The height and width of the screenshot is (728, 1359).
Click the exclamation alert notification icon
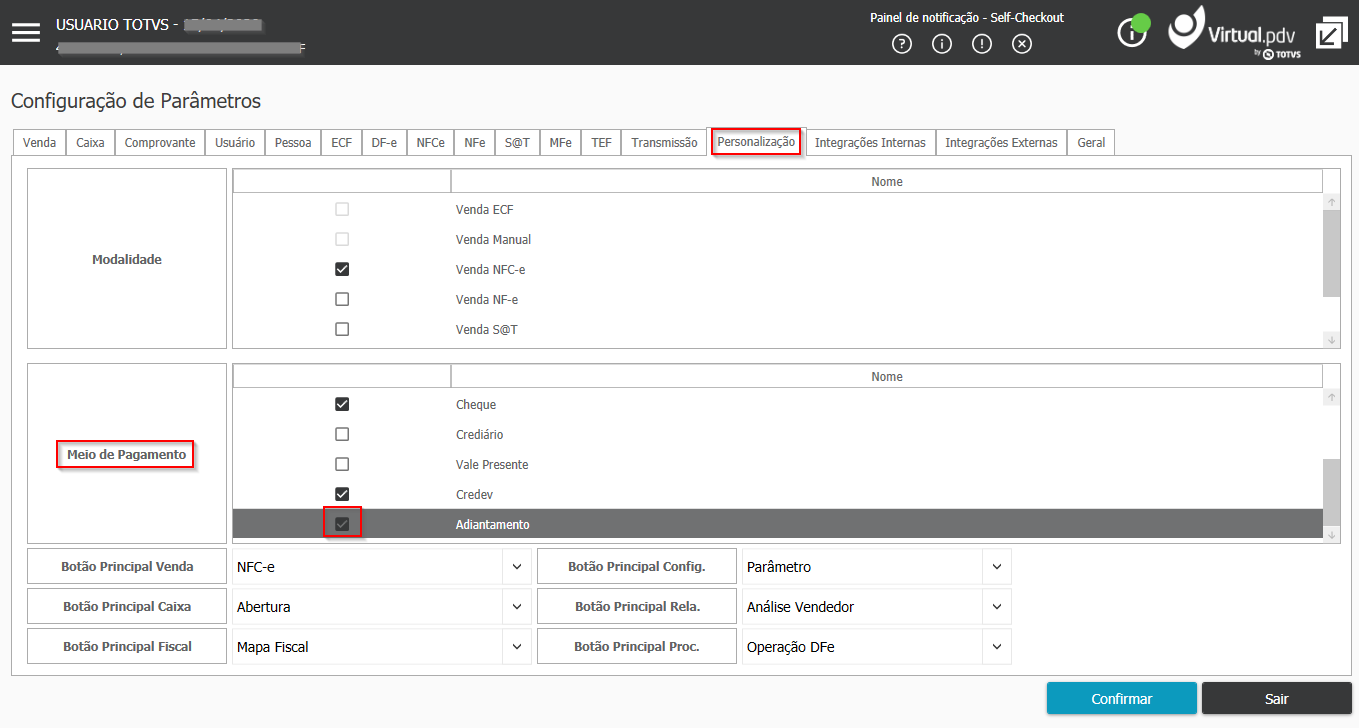982,44
